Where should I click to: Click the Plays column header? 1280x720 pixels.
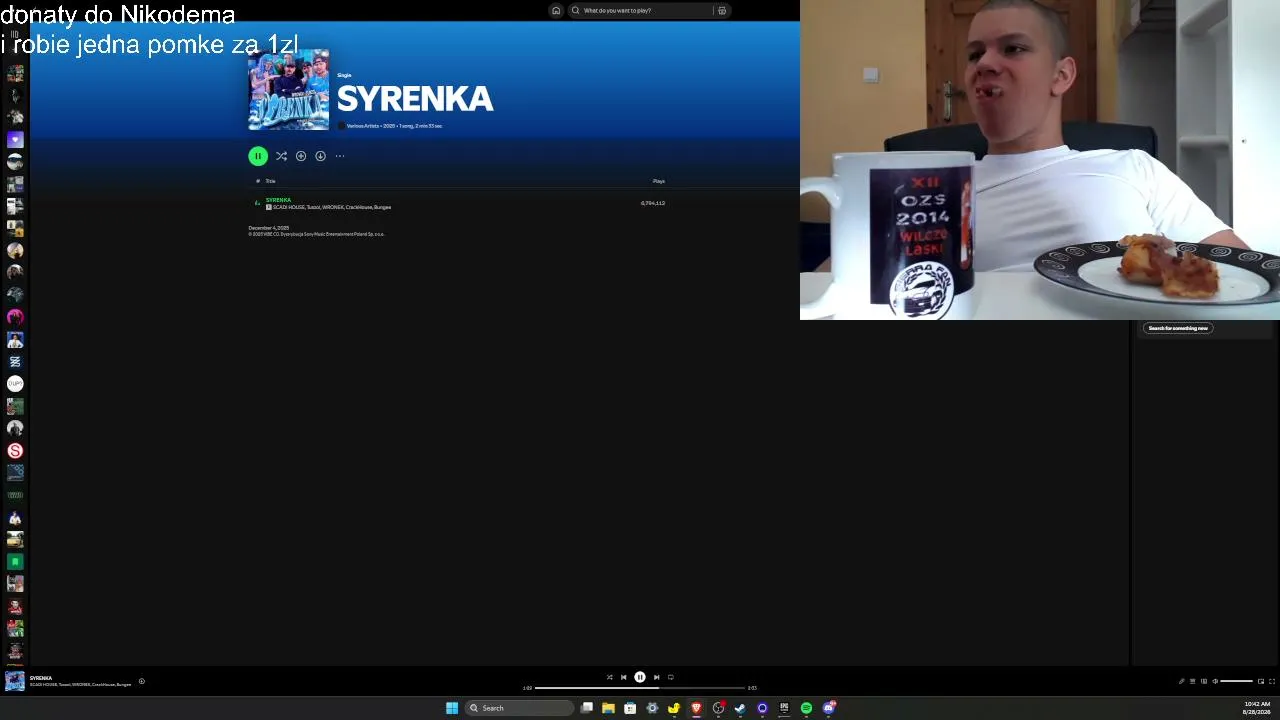[x=659, y=181]
